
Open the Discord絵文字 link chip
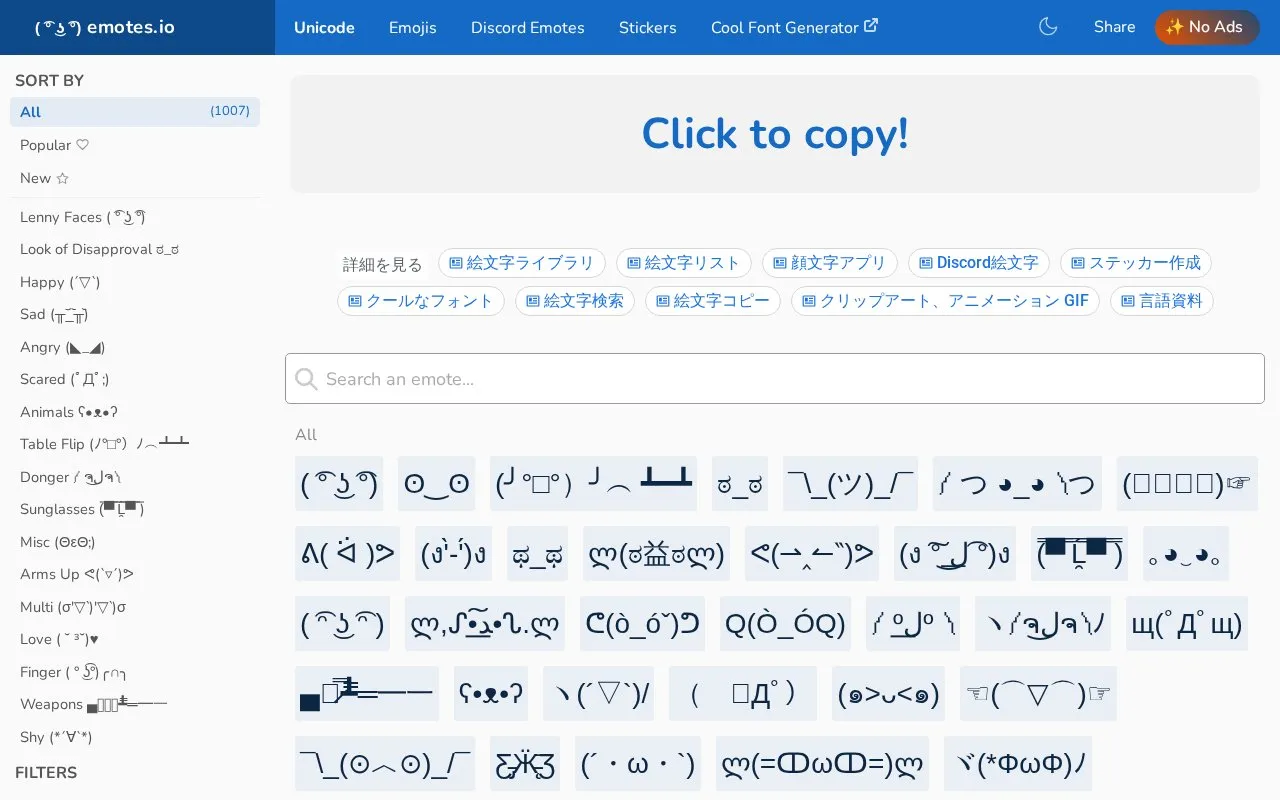pos(979,263)
